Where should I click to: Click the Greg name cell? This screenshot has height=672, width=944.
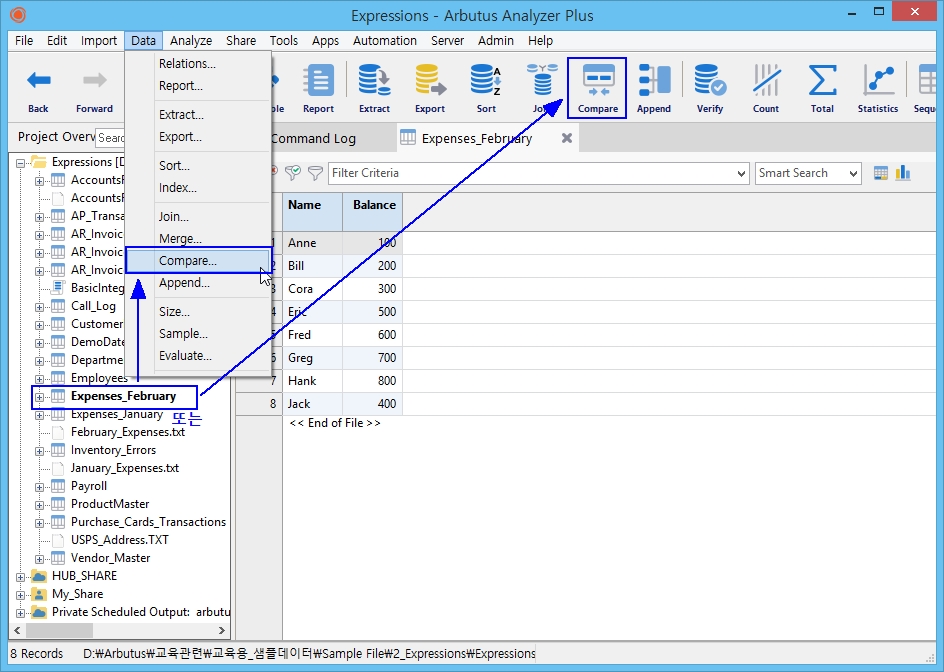pos(312,358)
